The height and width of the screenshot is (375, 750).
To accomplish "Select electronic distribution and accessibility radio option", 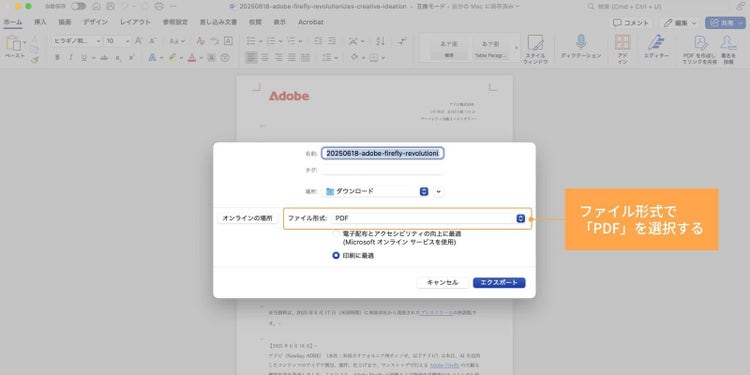I will tap(336, 234).
